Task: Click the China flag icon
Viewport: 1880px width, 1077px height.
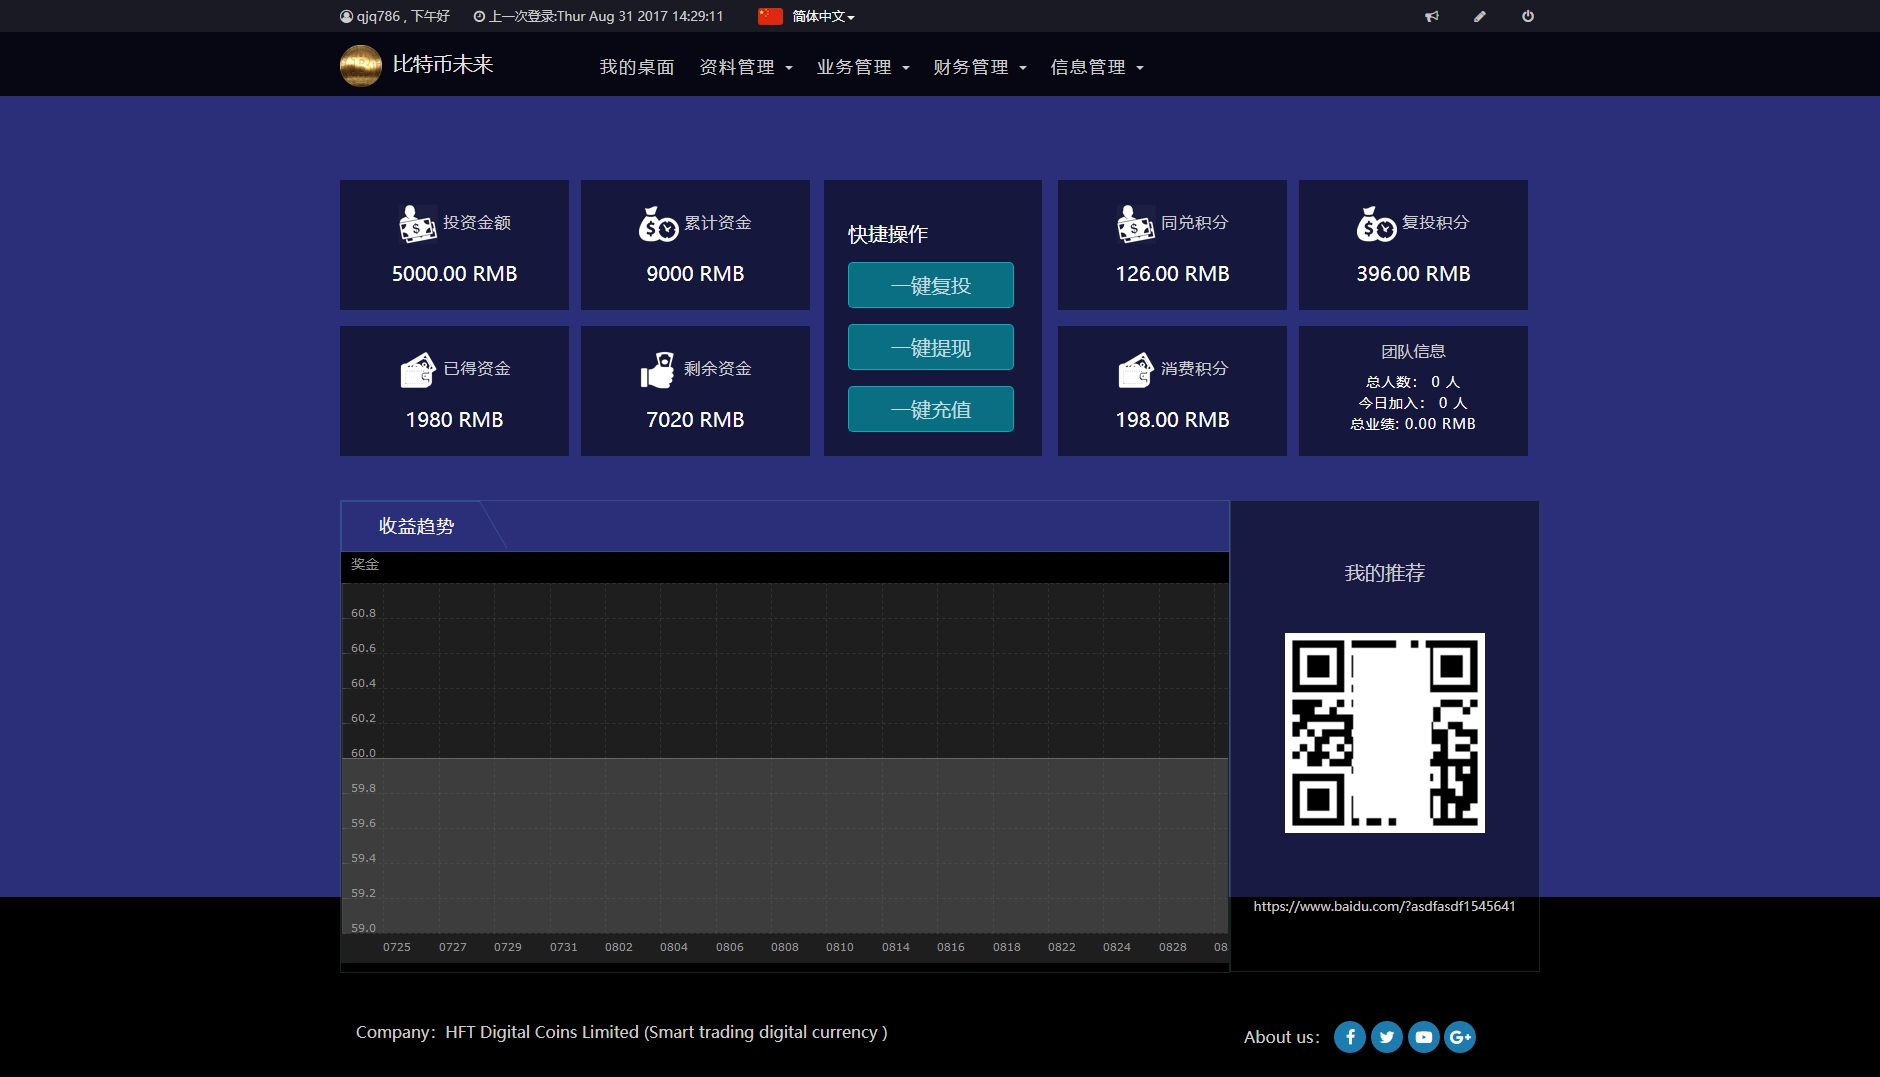Action: pos(770,16)
